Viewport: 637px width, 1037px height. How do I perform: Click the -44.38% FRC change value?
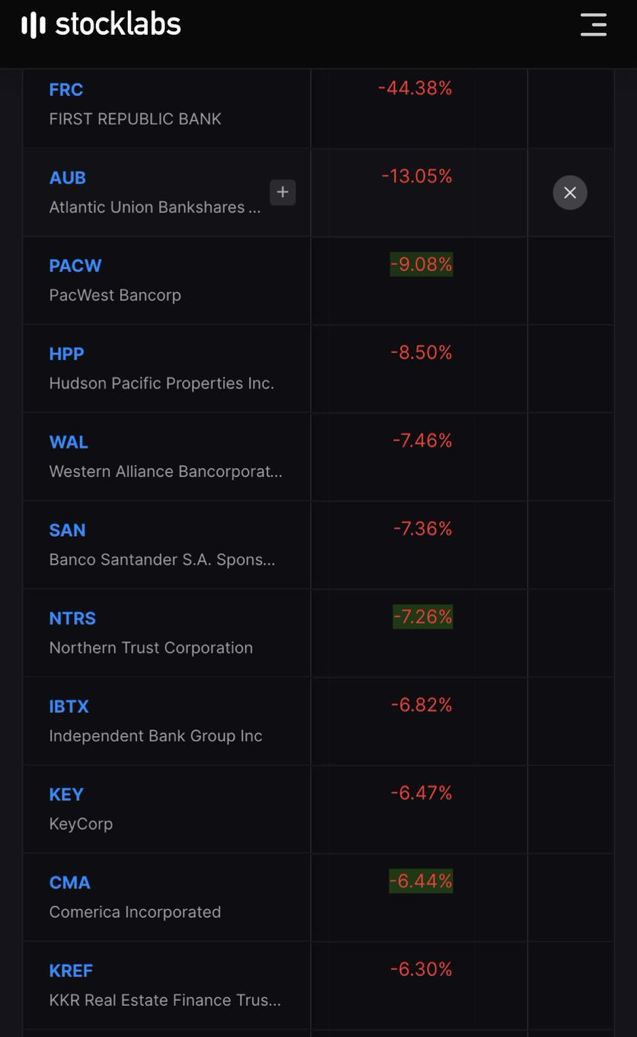[x=415, y=89]
